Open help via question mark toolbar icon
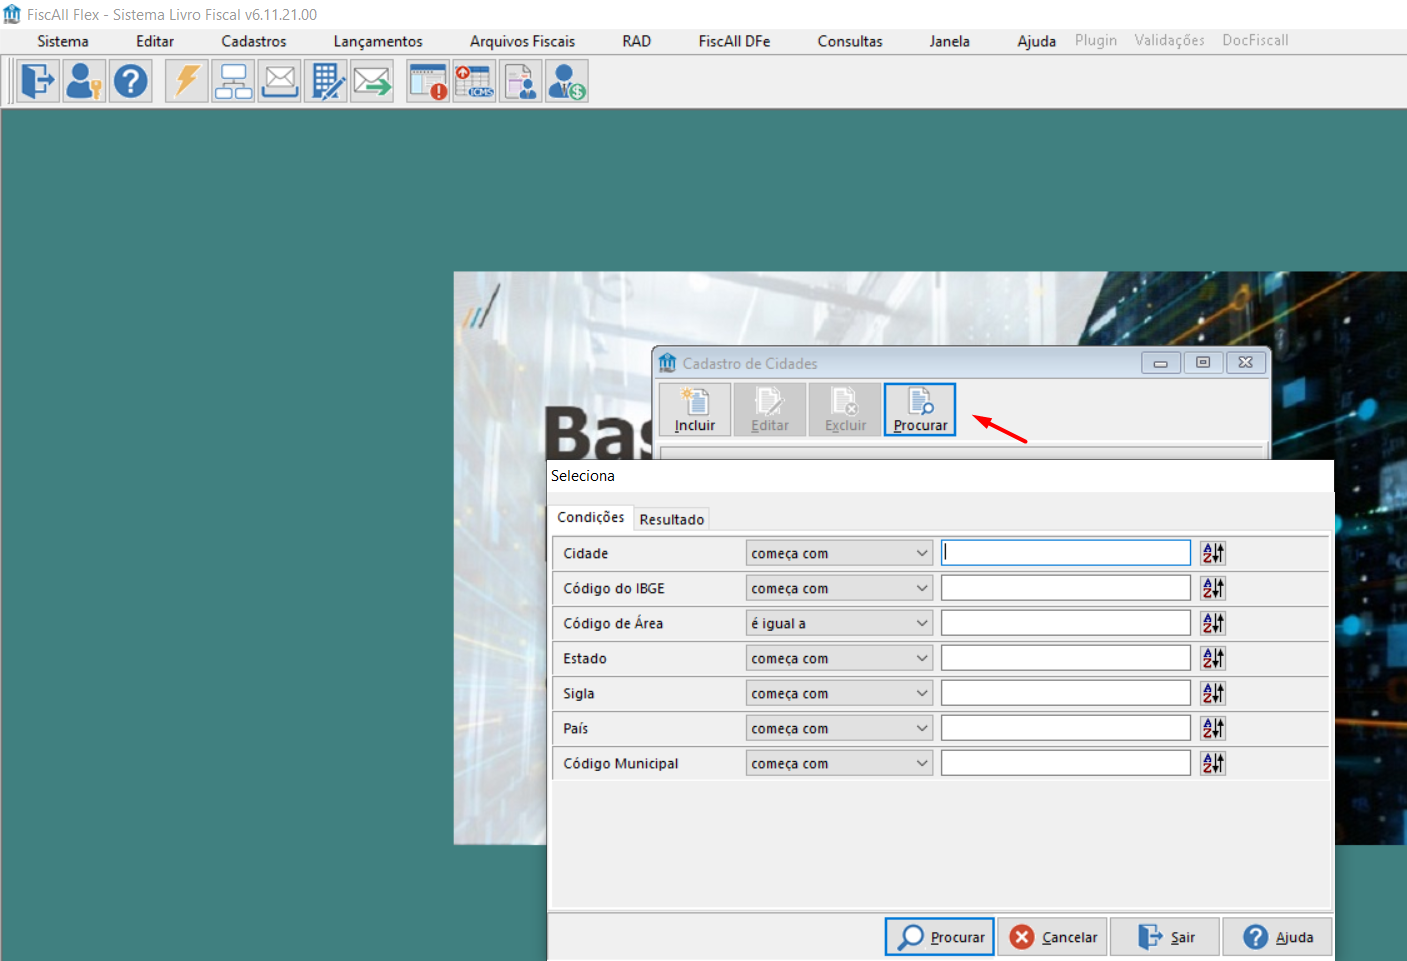The height and width of the screenshot is (961, 1407). coord(130,81)
